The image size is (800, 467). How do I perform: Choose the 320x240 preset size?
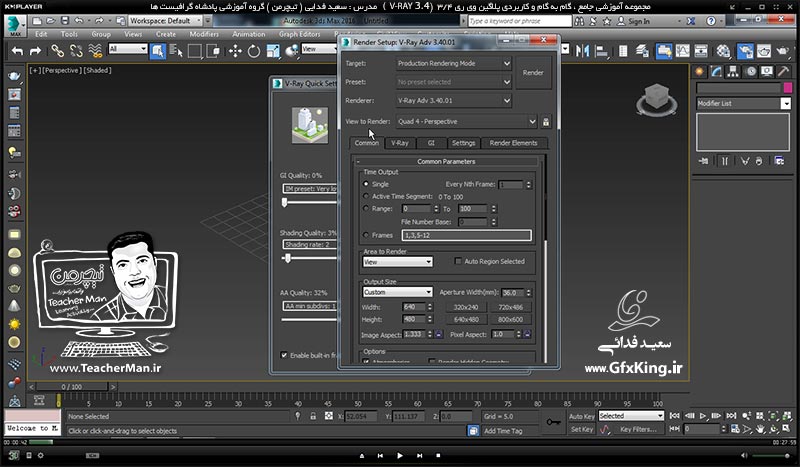(466, 307)
